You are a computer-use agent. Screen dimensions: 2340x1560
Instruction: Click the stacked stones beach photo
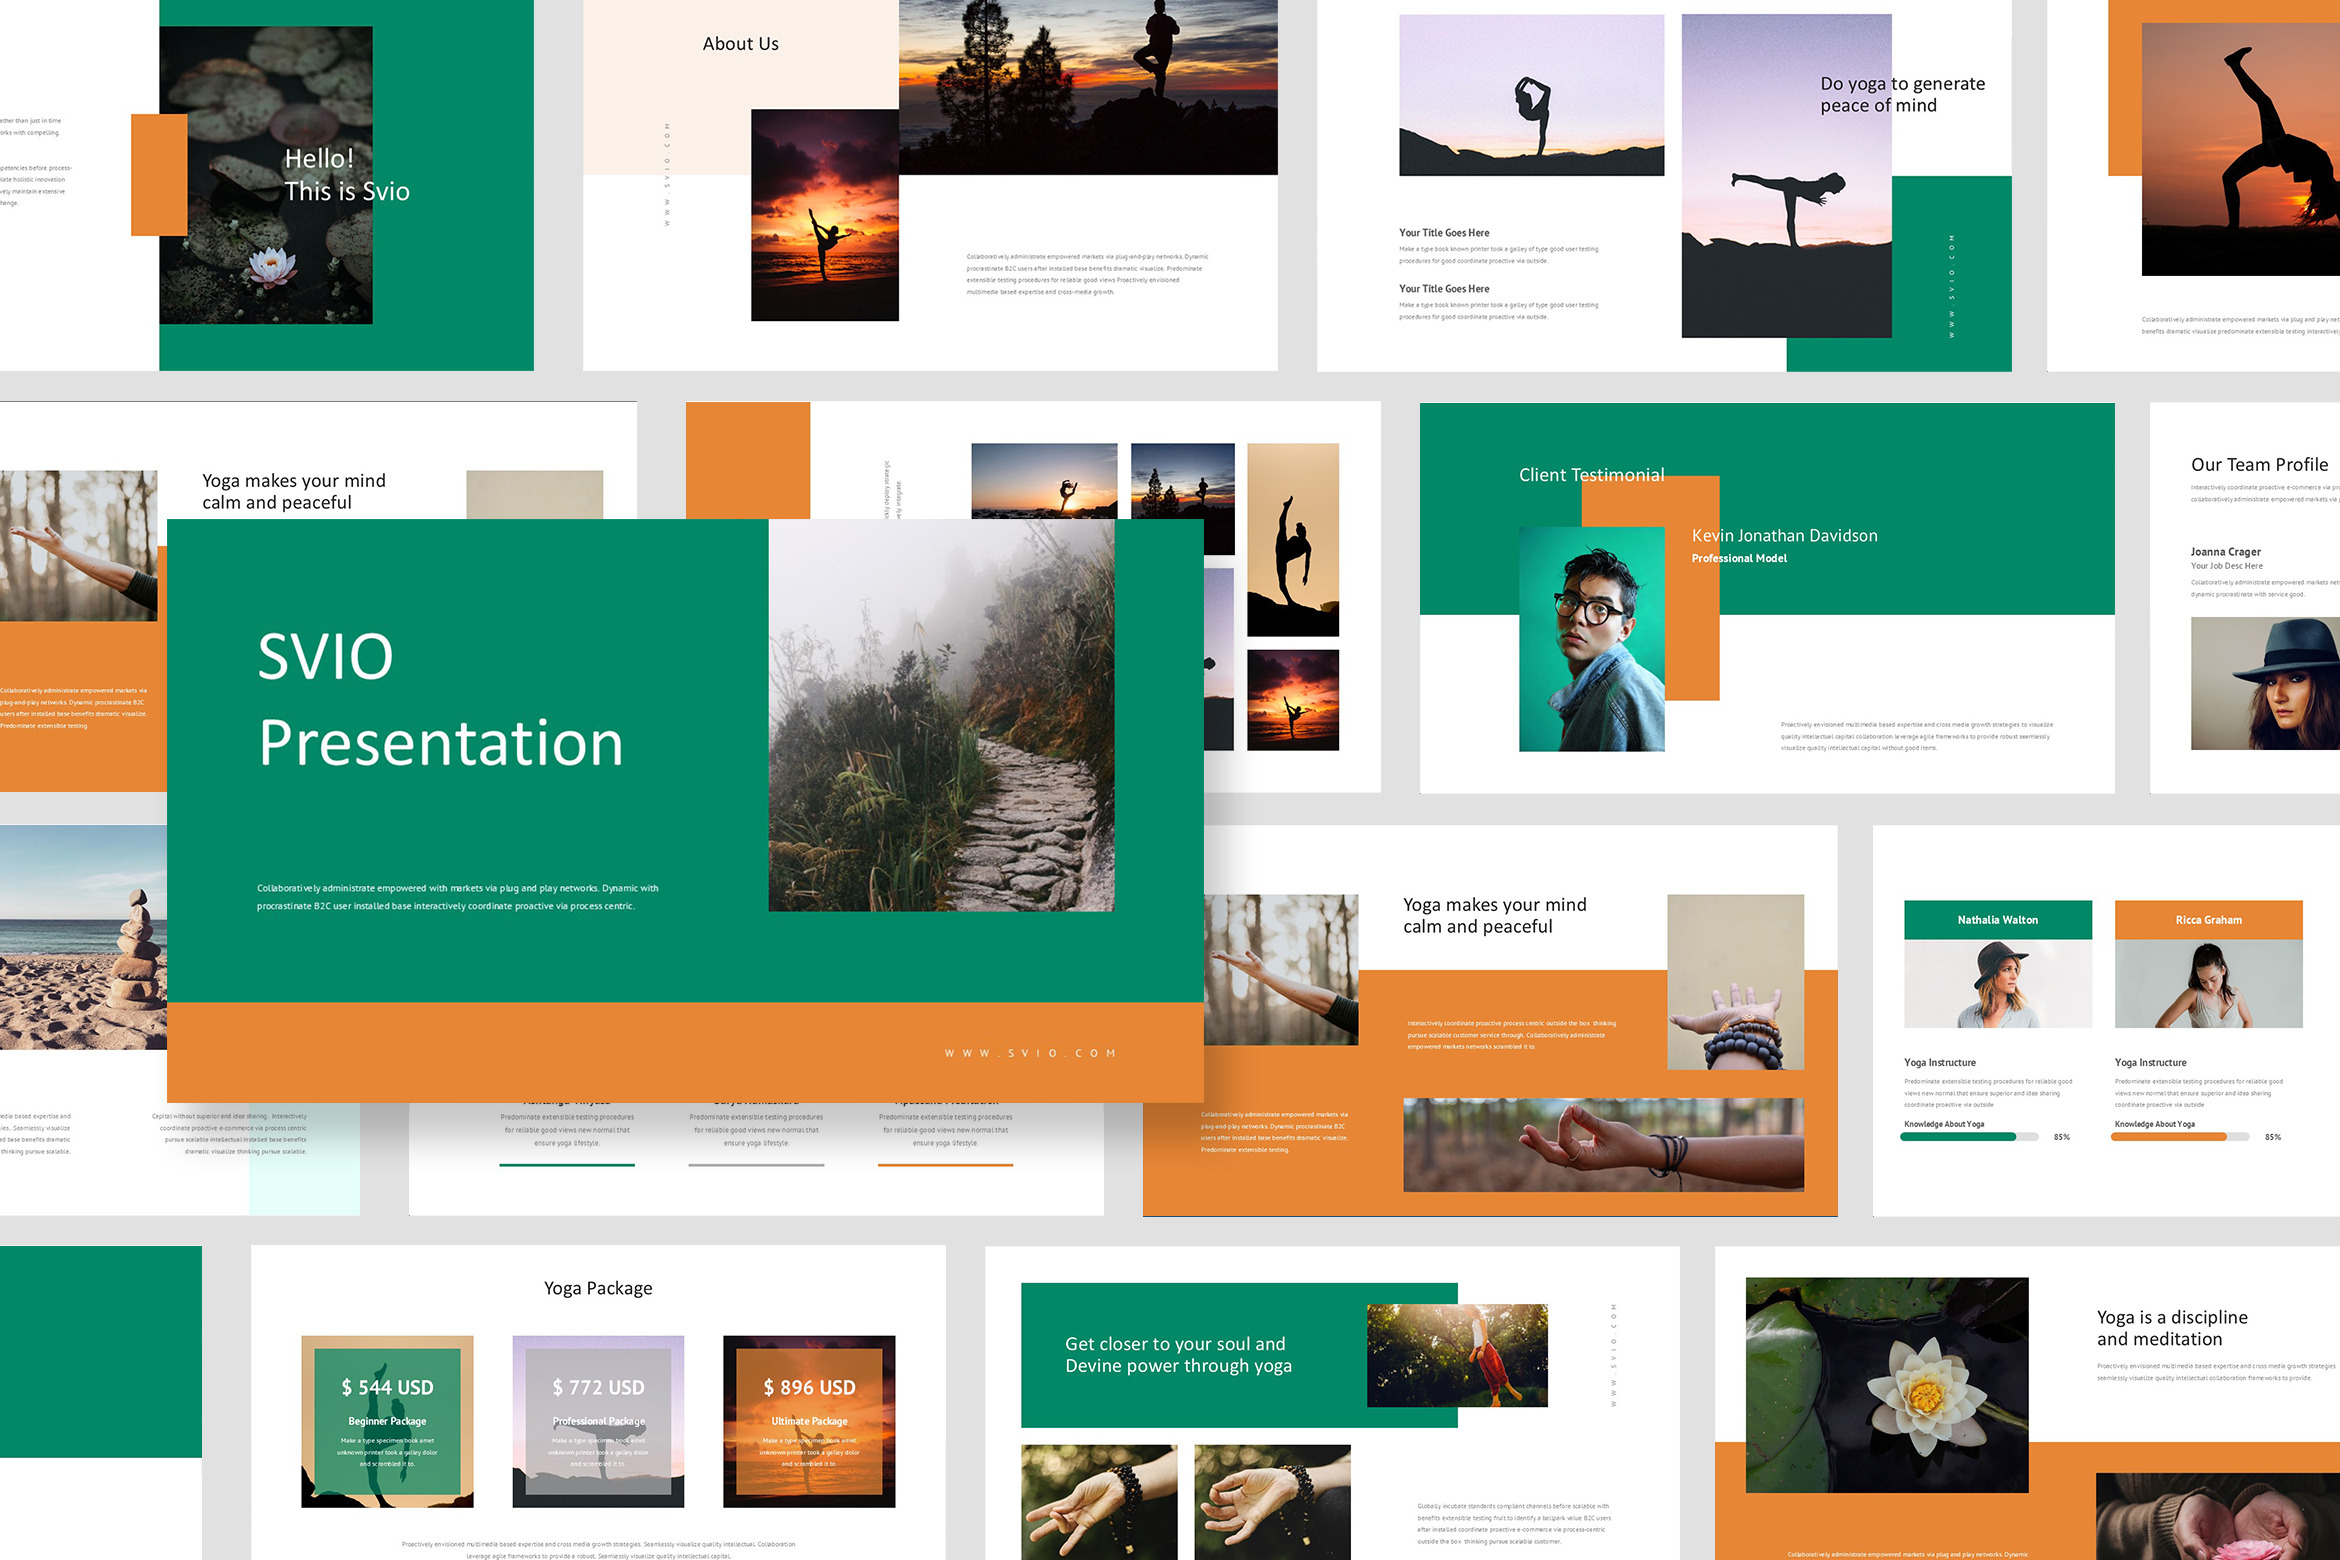pos(83,937)
